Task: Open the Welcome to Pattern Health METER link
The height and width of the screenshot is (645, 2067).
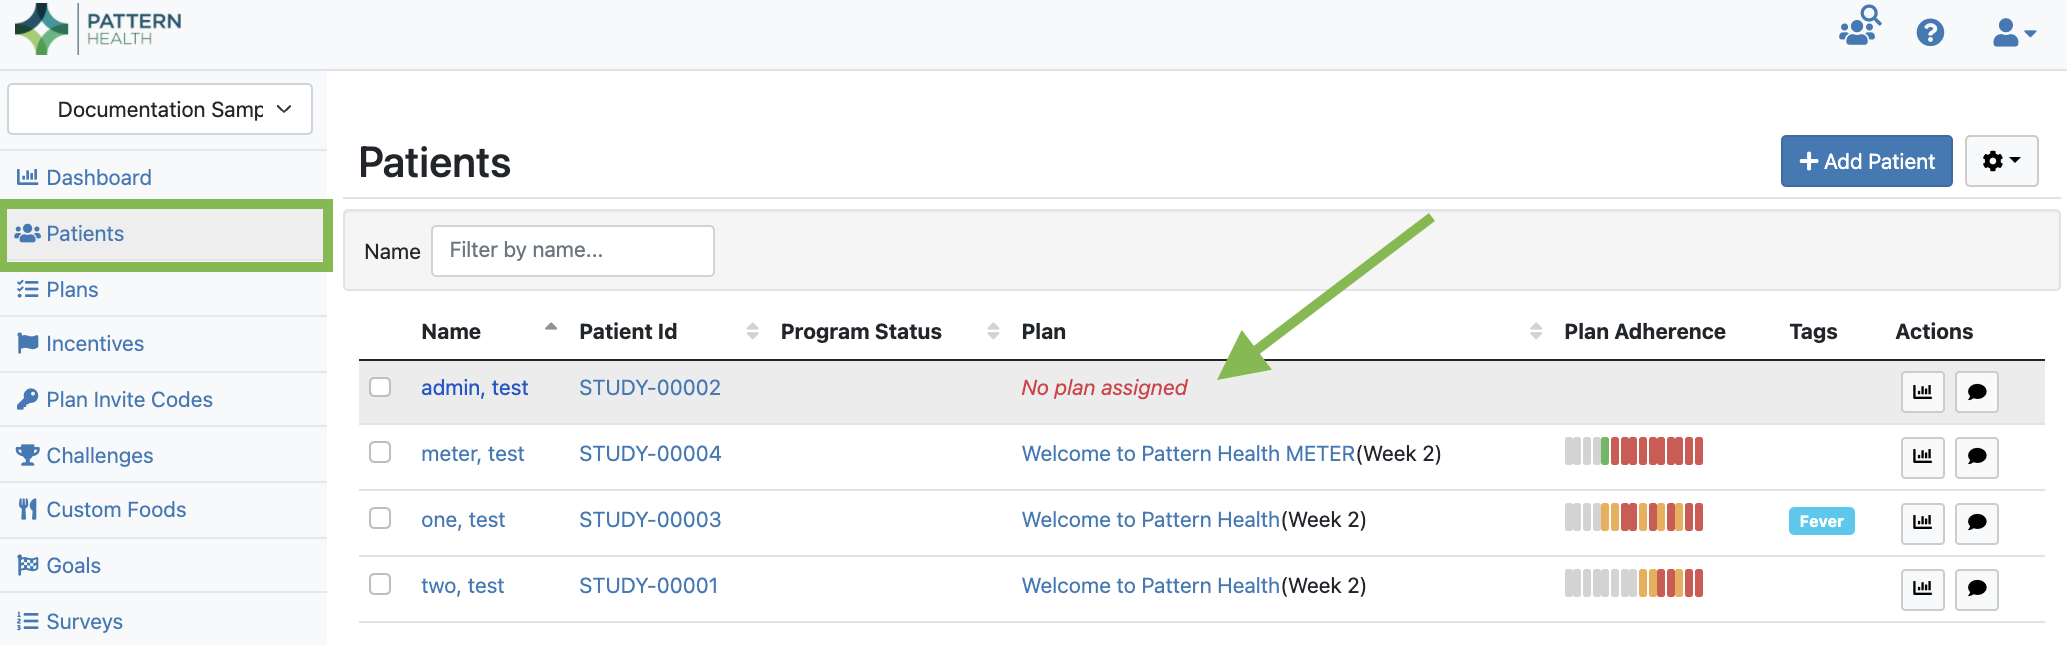Action: (x=1188, y=454)
